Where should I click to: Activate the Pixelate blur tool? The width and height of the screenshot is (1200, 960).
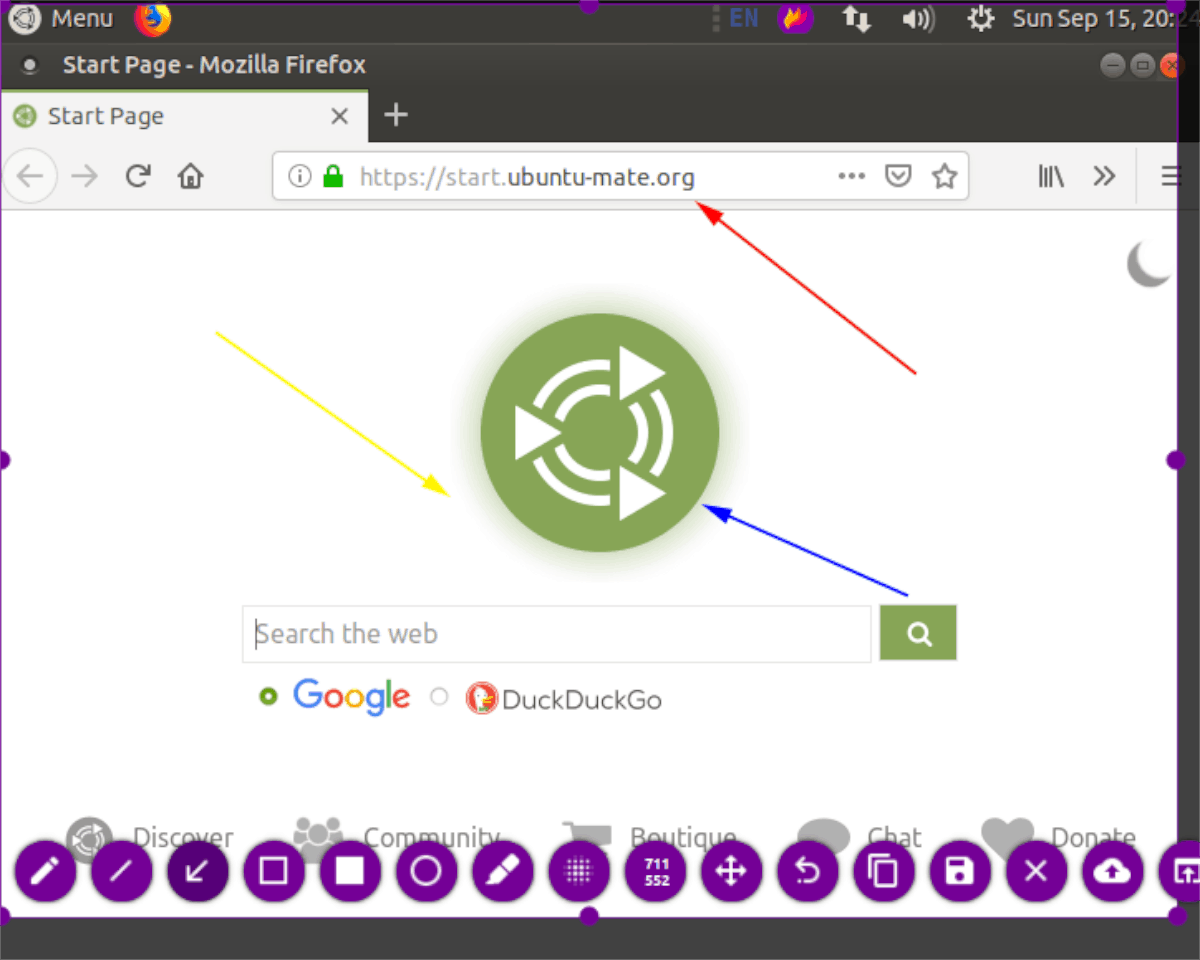click(577, 871)
